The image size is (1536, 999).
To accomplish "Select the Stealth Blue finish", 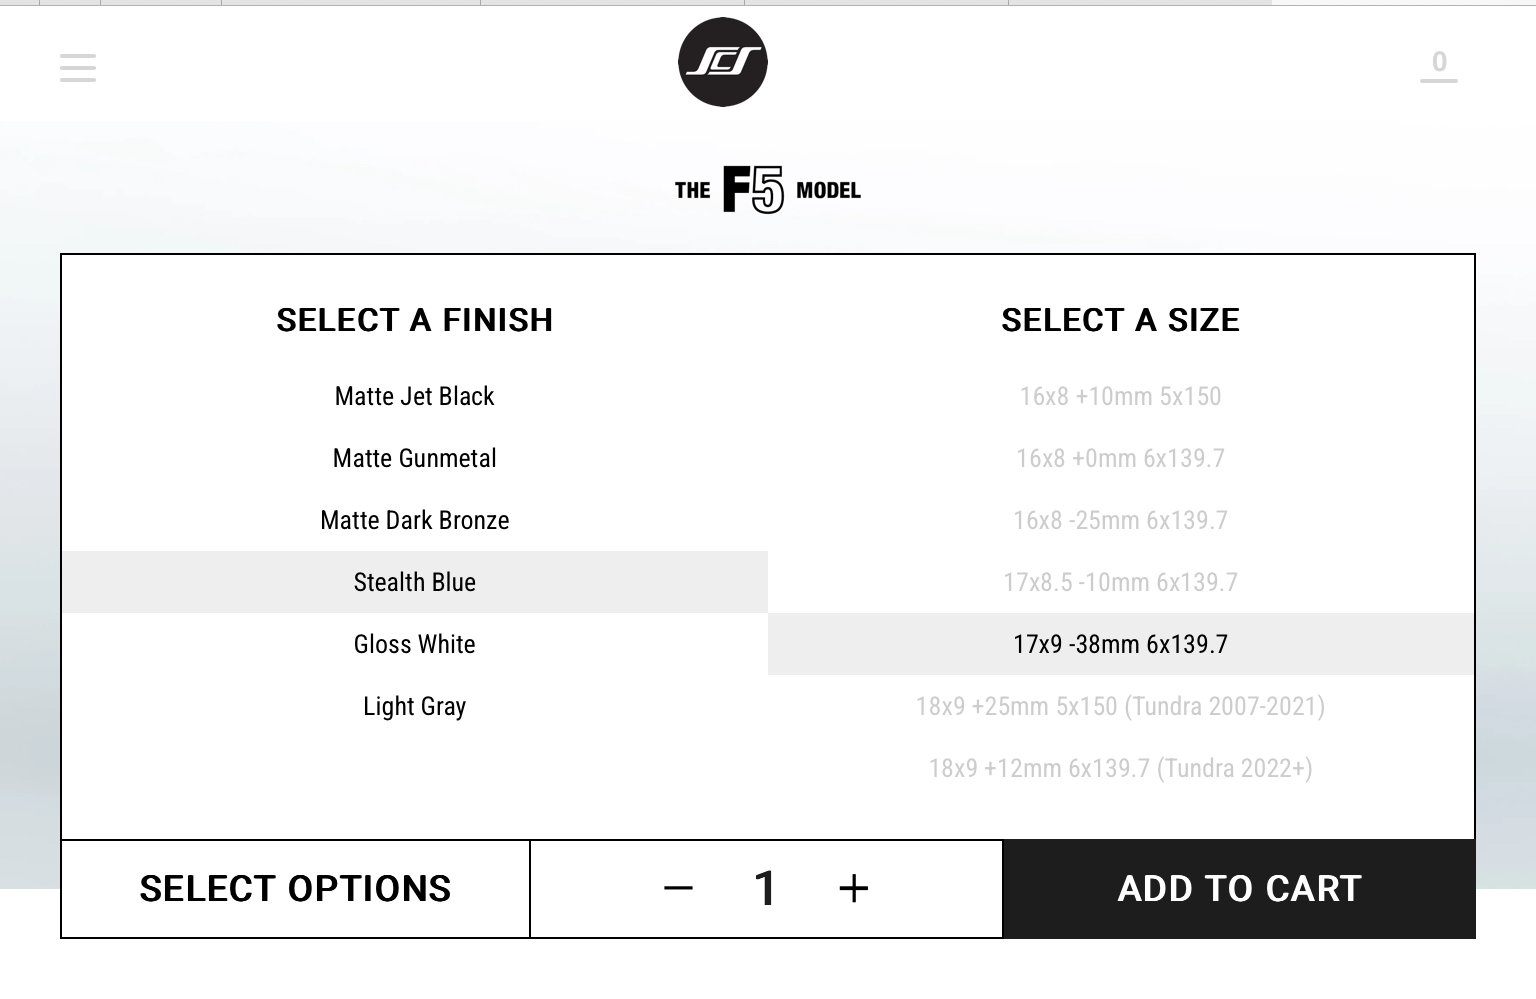I will click(x=415, y=582).
